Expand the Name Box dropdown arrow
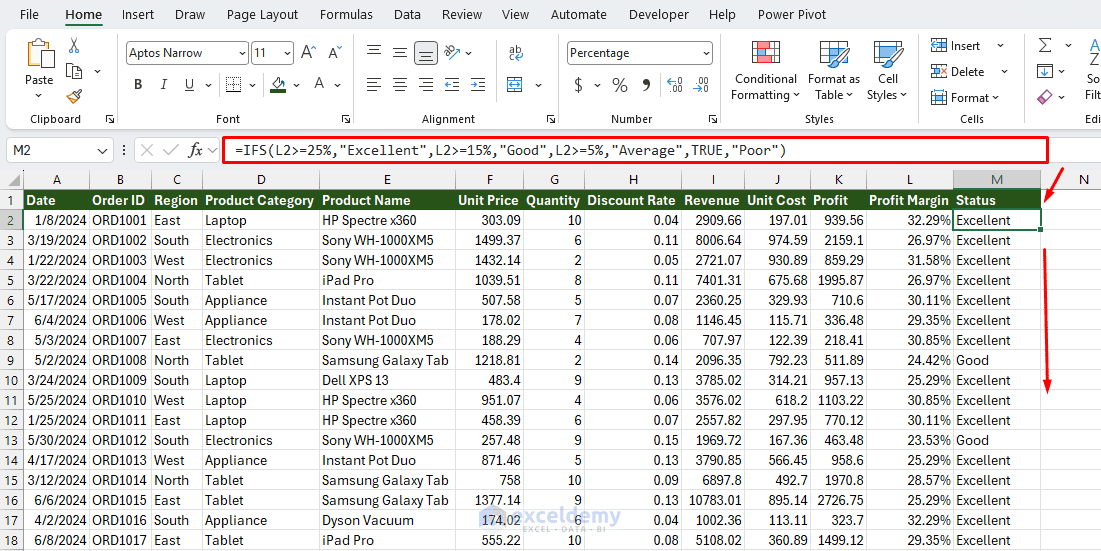1101x551 pixels. 103,150
